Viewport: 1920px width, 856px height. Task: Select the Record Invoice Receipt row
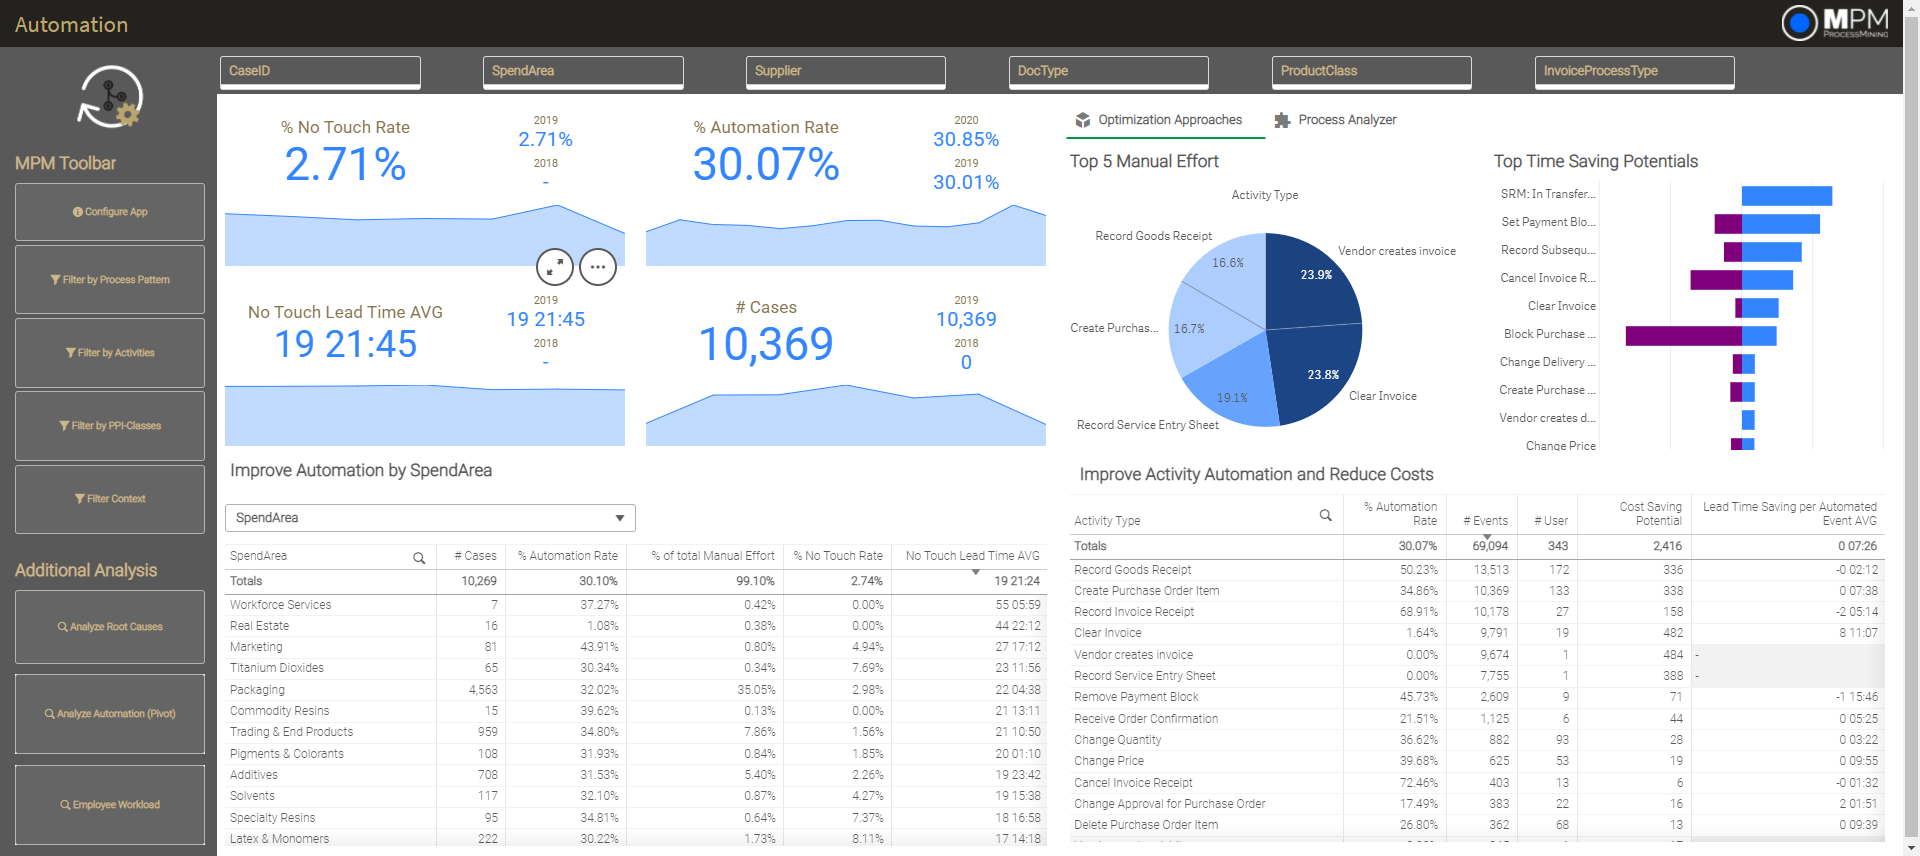(1478, 612)
